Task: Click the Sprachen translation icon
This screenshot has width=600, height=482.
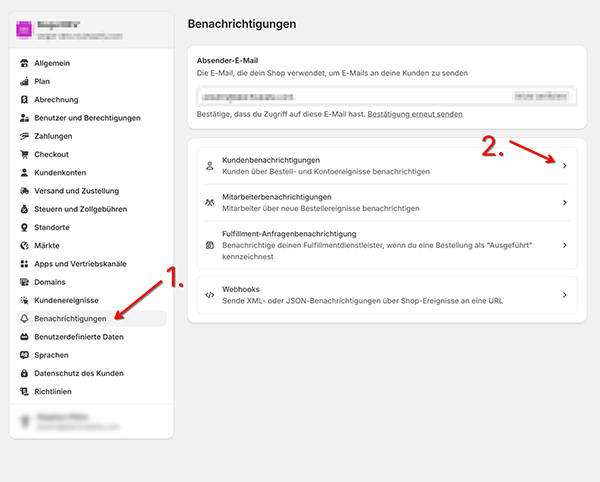Action: pyautogui.click(x=25, y=355)
